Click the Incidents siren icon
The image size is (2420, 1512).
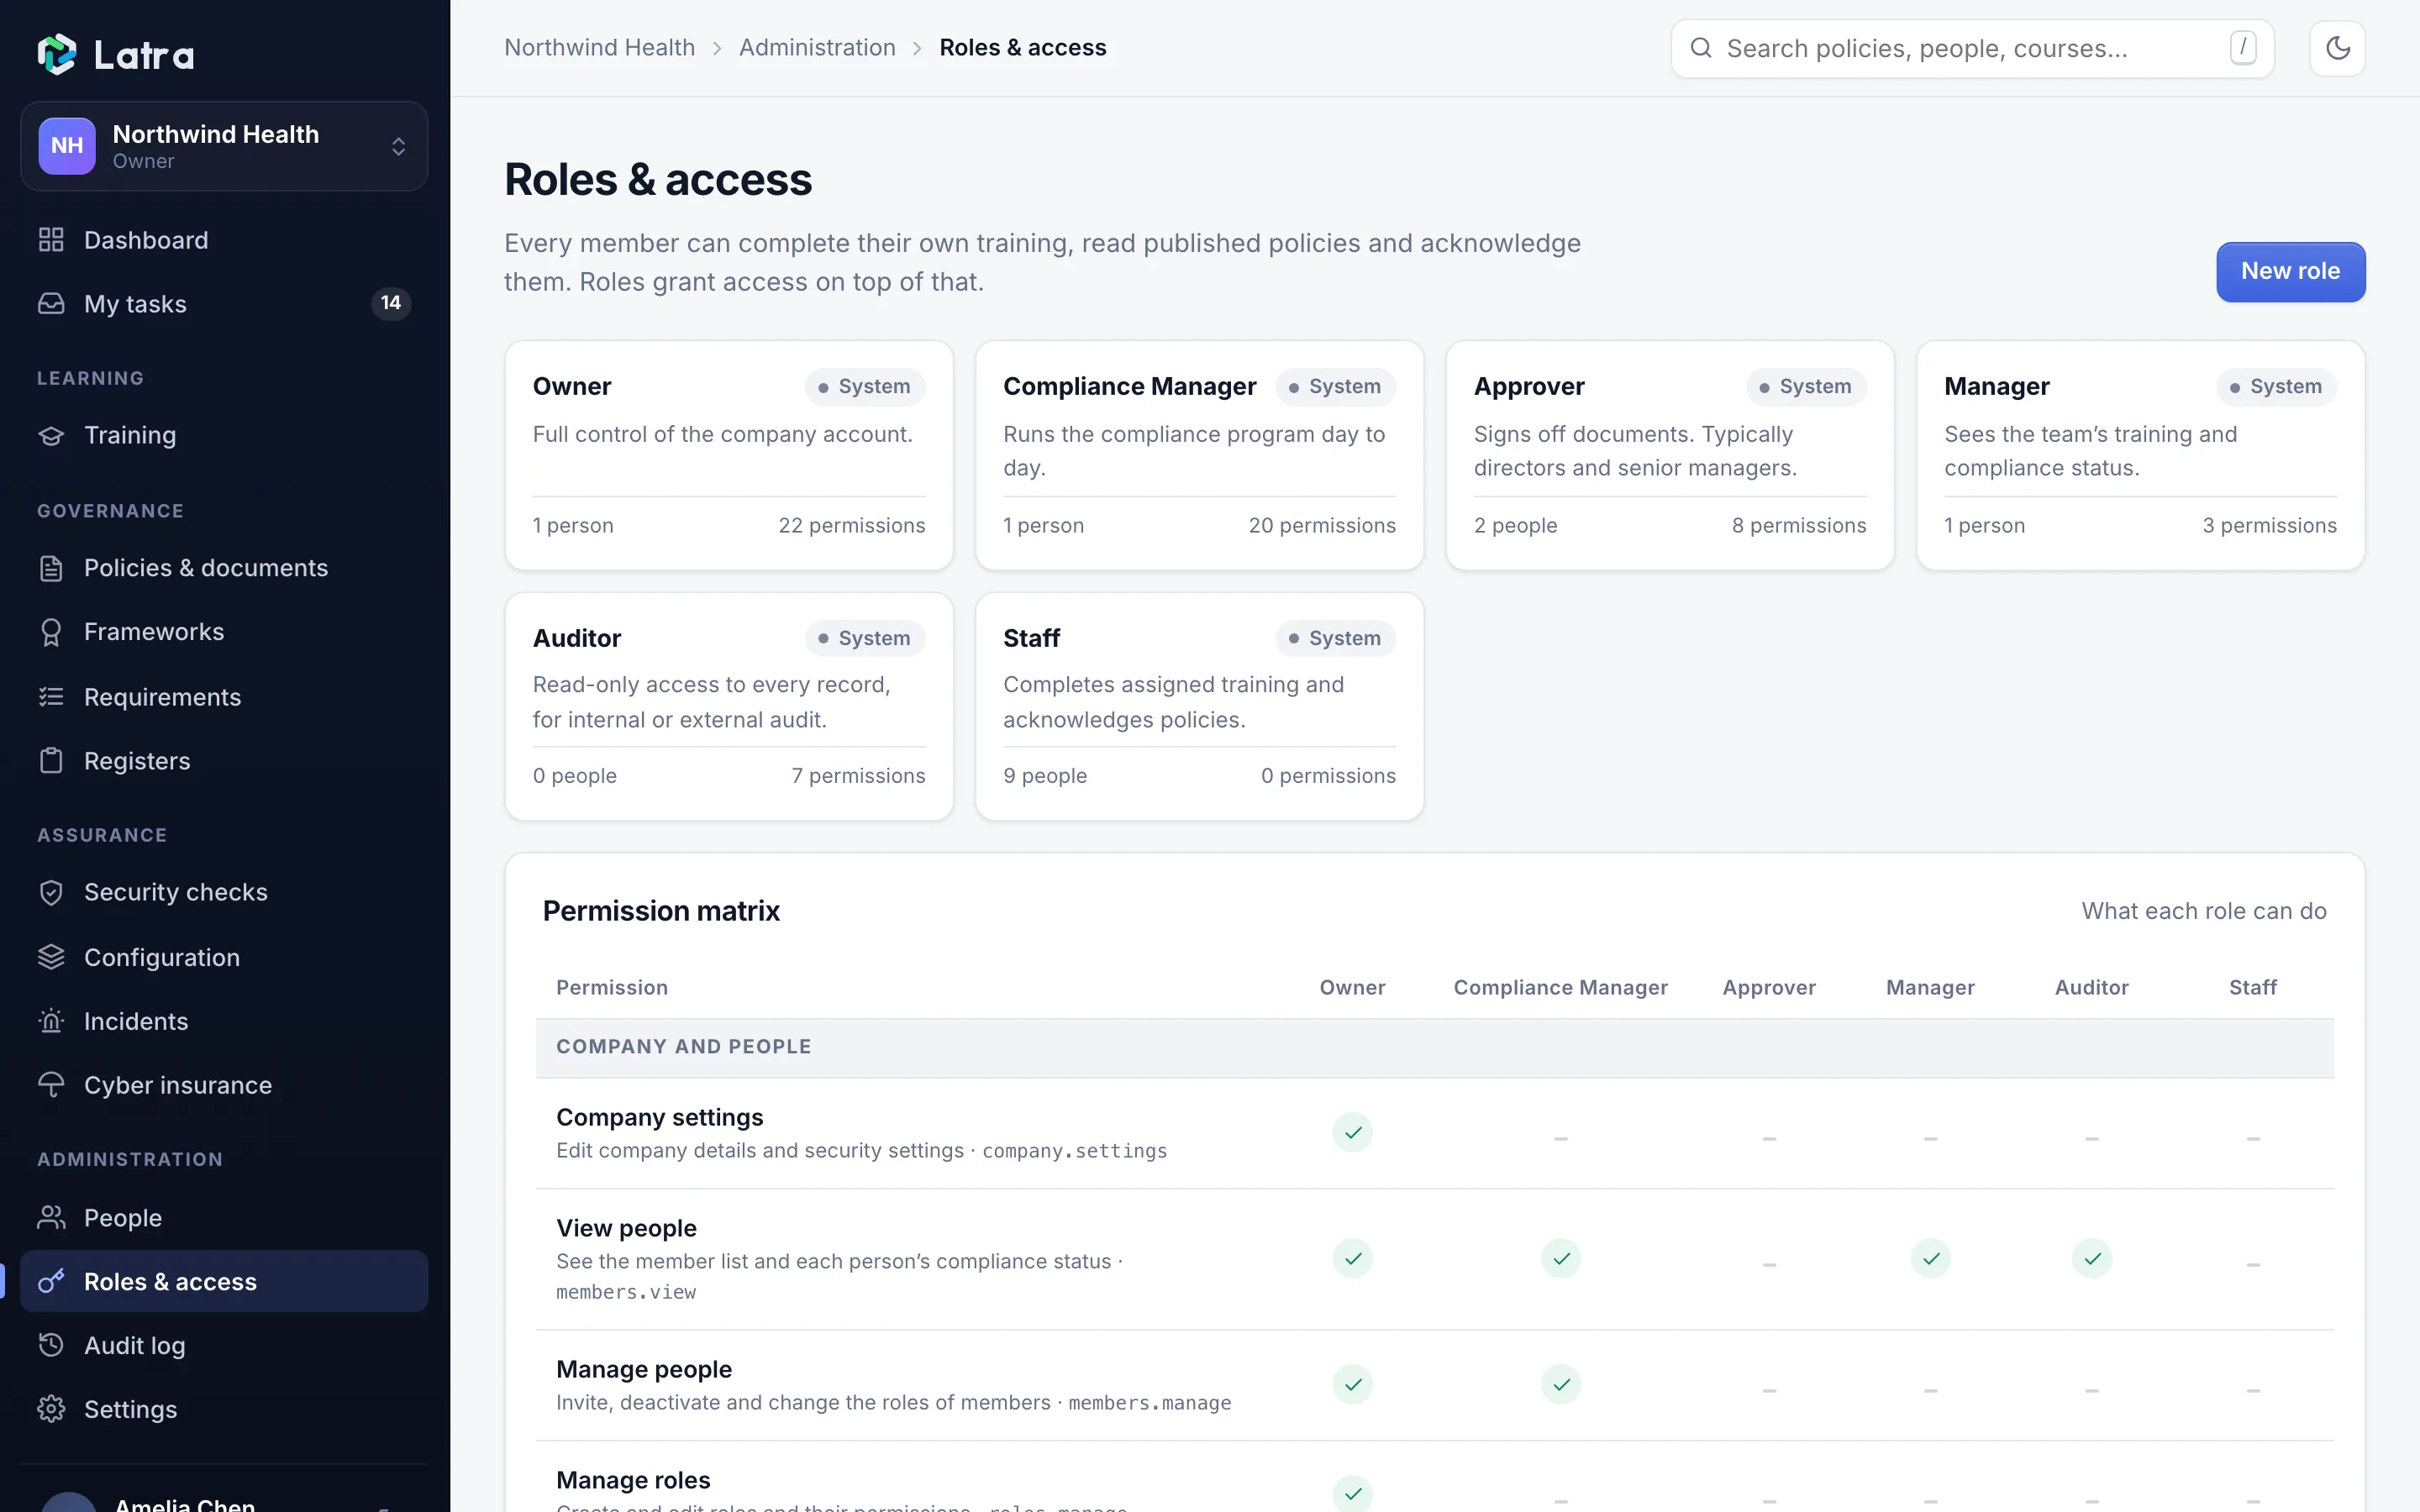tap(51, 1021)
